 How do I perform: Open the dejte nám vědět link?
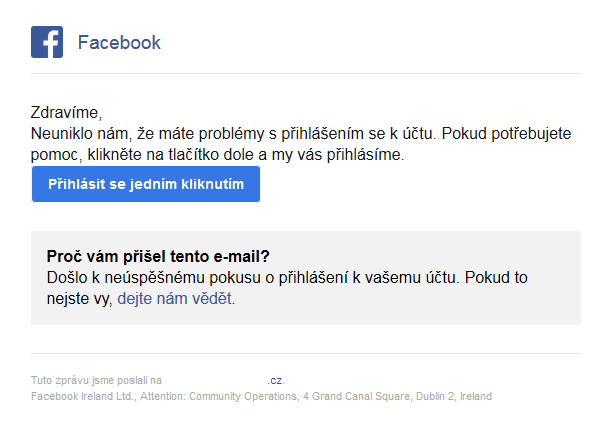pos(175,298)
